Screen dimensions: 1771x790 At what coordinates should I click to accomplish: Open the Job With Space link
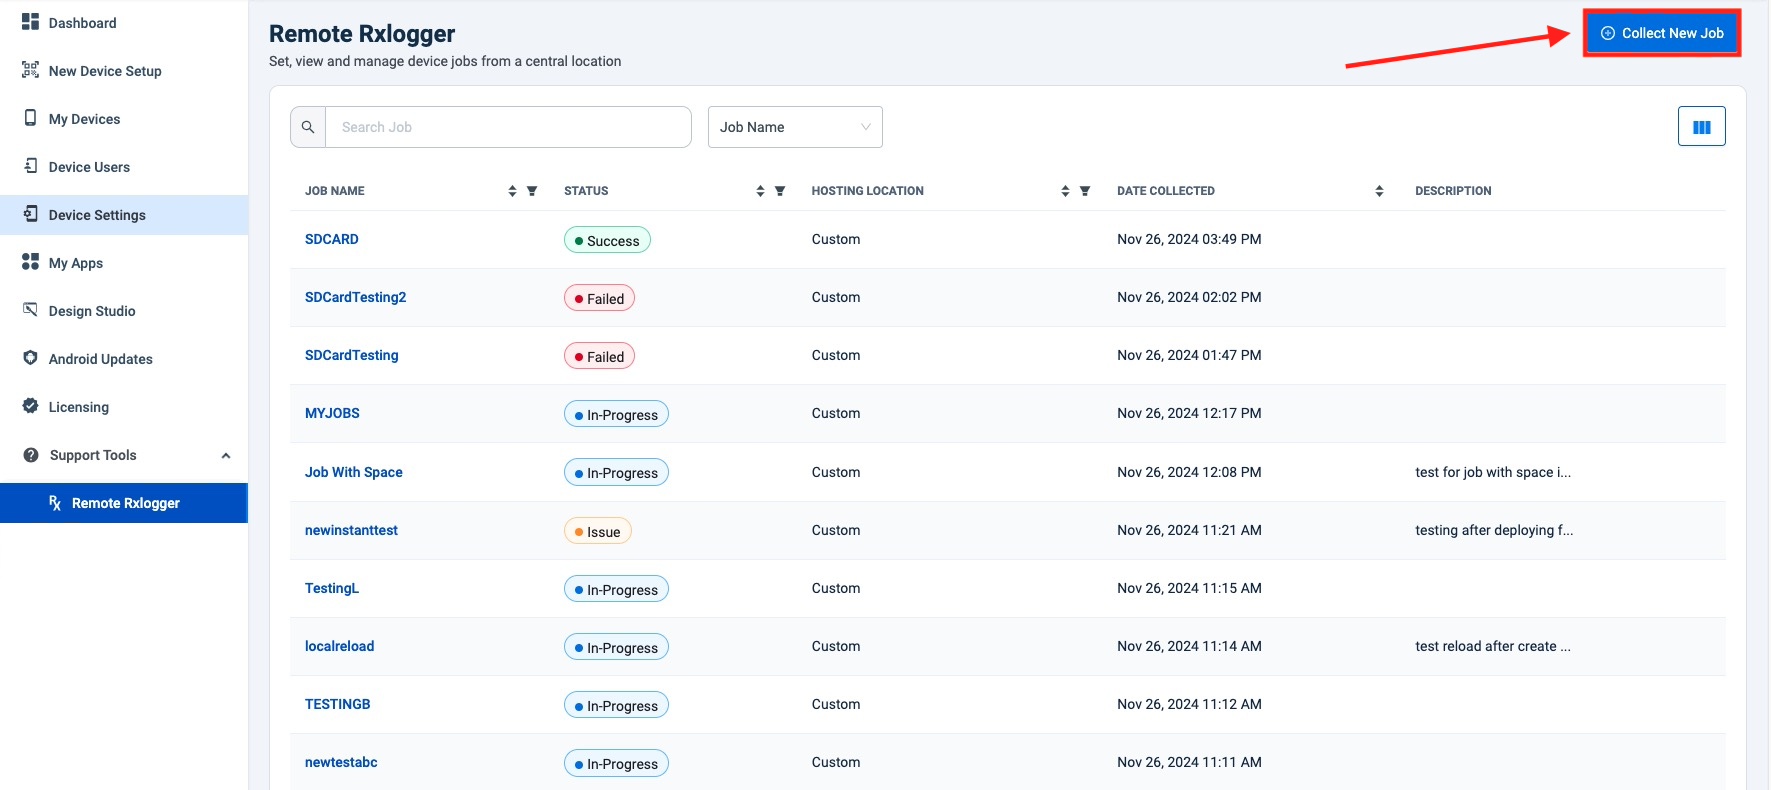(x=353, y=472)
